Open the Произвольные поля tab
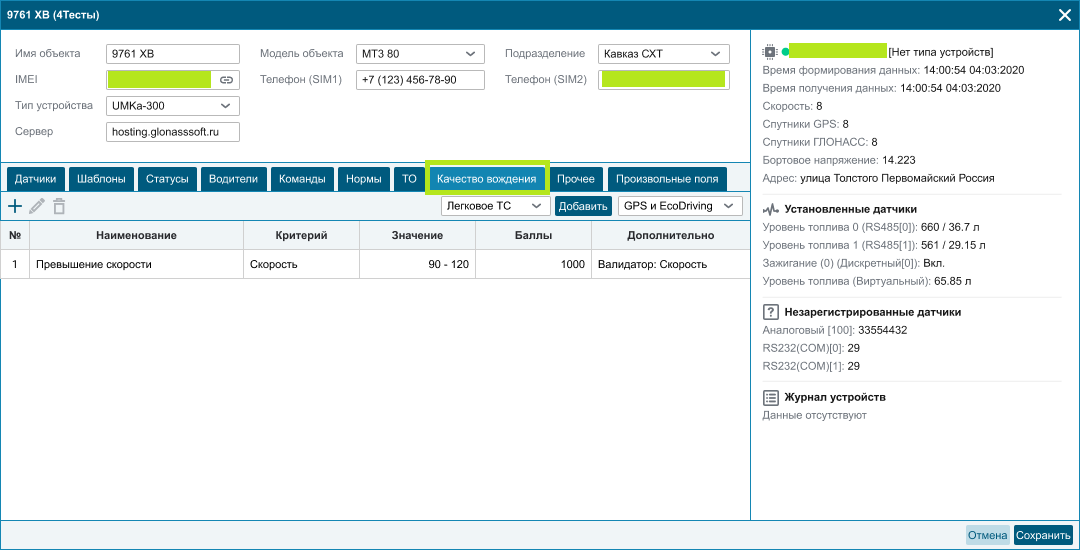This screenshot has width=1080, height=550. coord(667,179)
